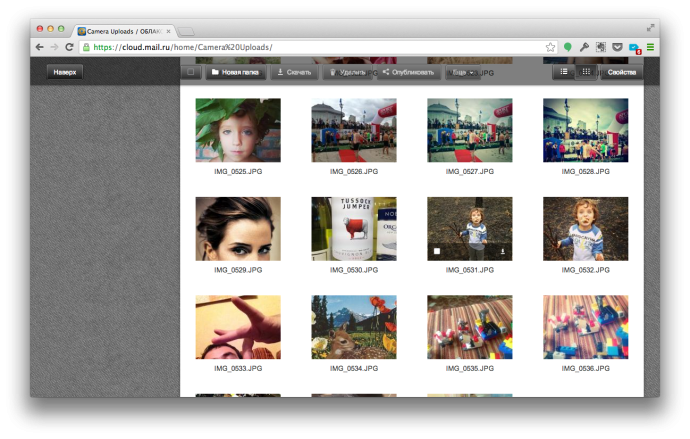The width and height of the screenshot is (690, 439).
Task: Click the green Evernote extension icon
Action: 567,47
